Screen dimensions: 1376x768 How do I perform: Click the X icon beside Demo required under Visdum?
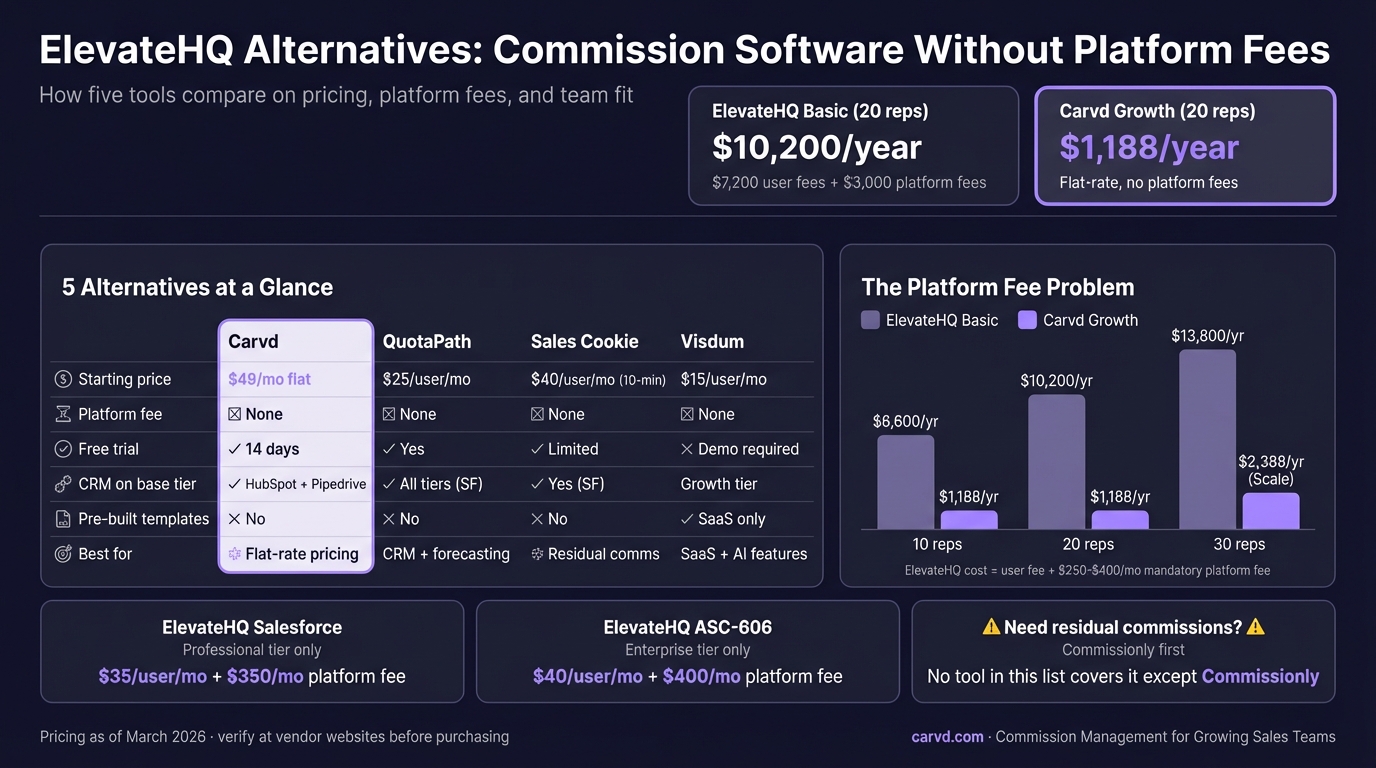coord(687,449)
